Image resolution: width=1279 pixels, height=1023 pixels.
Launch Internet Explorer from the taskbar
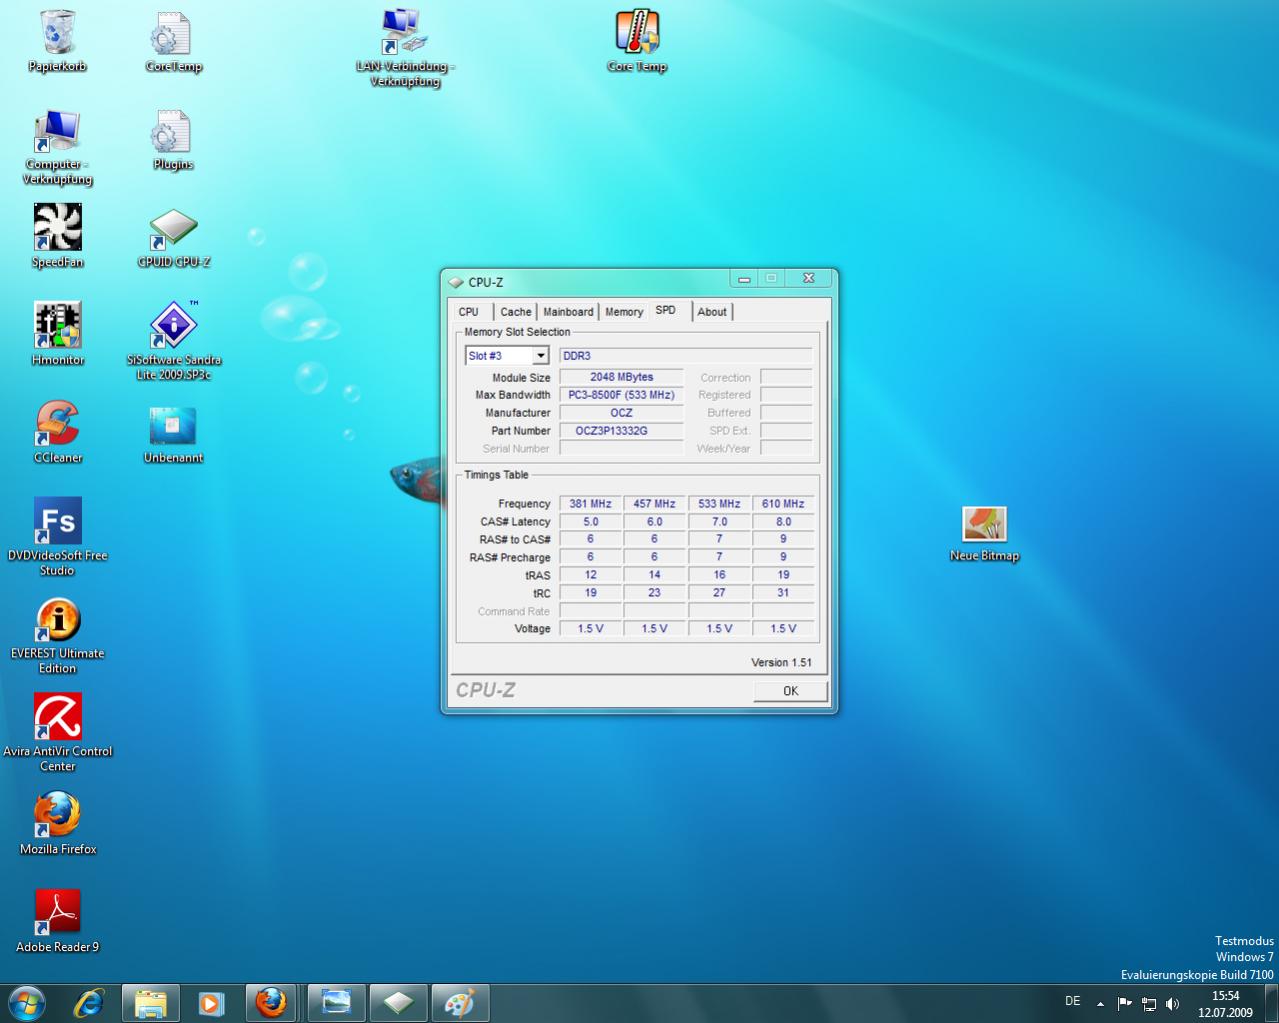pos(88,1002)
